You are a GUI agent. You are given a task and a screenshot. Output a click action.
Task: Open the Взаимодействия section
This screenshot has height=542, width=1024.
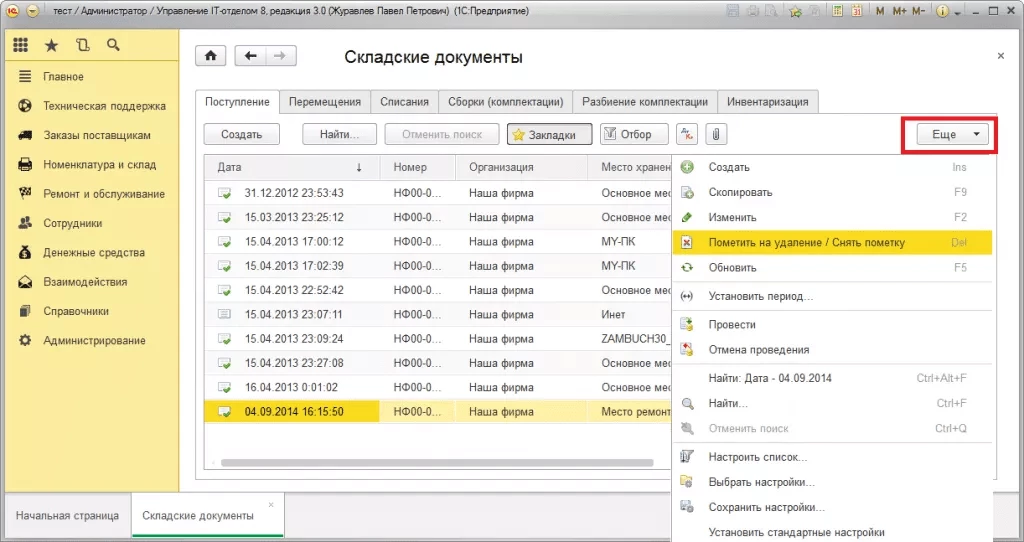click(85, 282)
